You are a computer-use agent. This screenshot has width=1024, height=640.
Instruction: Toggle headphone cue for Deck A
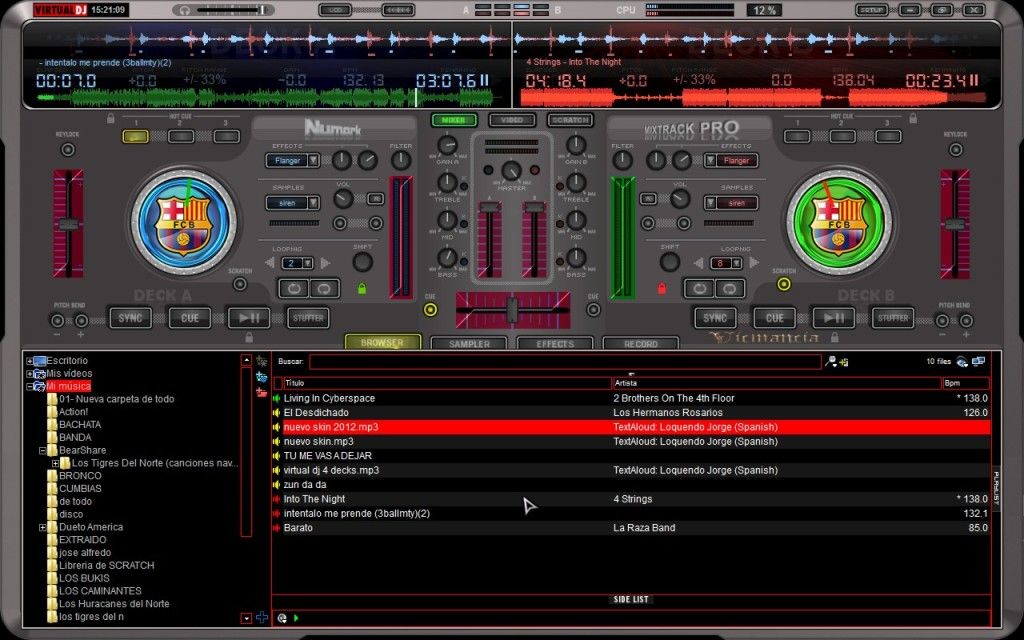[x=430, y=310]
